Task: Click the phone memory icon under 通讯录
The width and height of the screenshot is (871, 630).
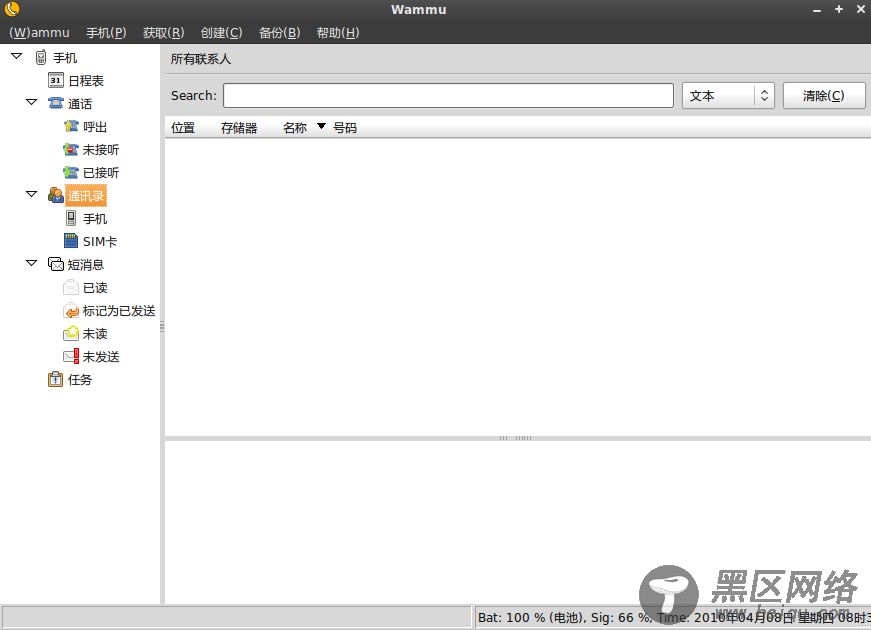Action: click(71, 218)
